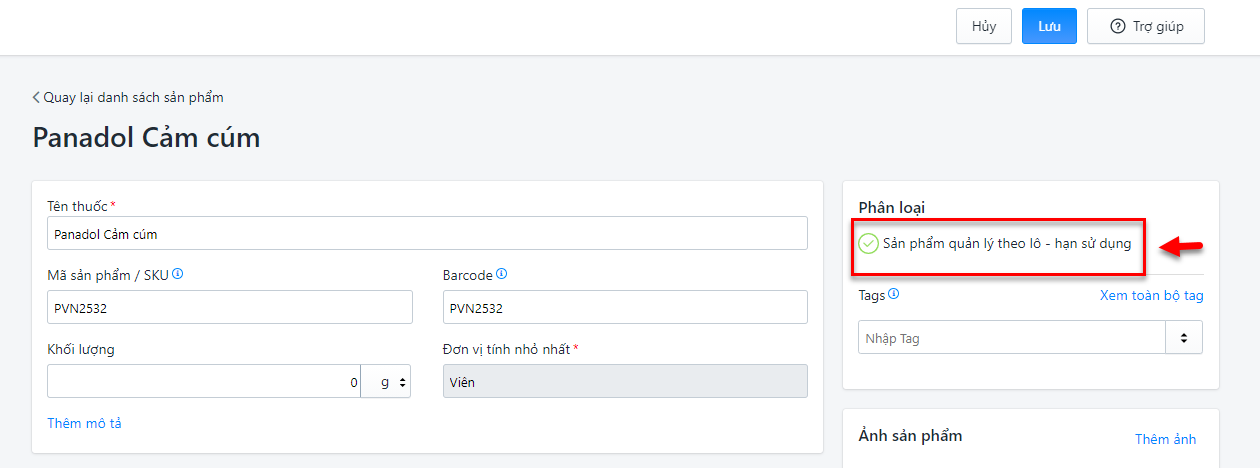Toggle the lot and expiry management checkmark
Screen dimensions: 1260x468
tap(869, 243)
